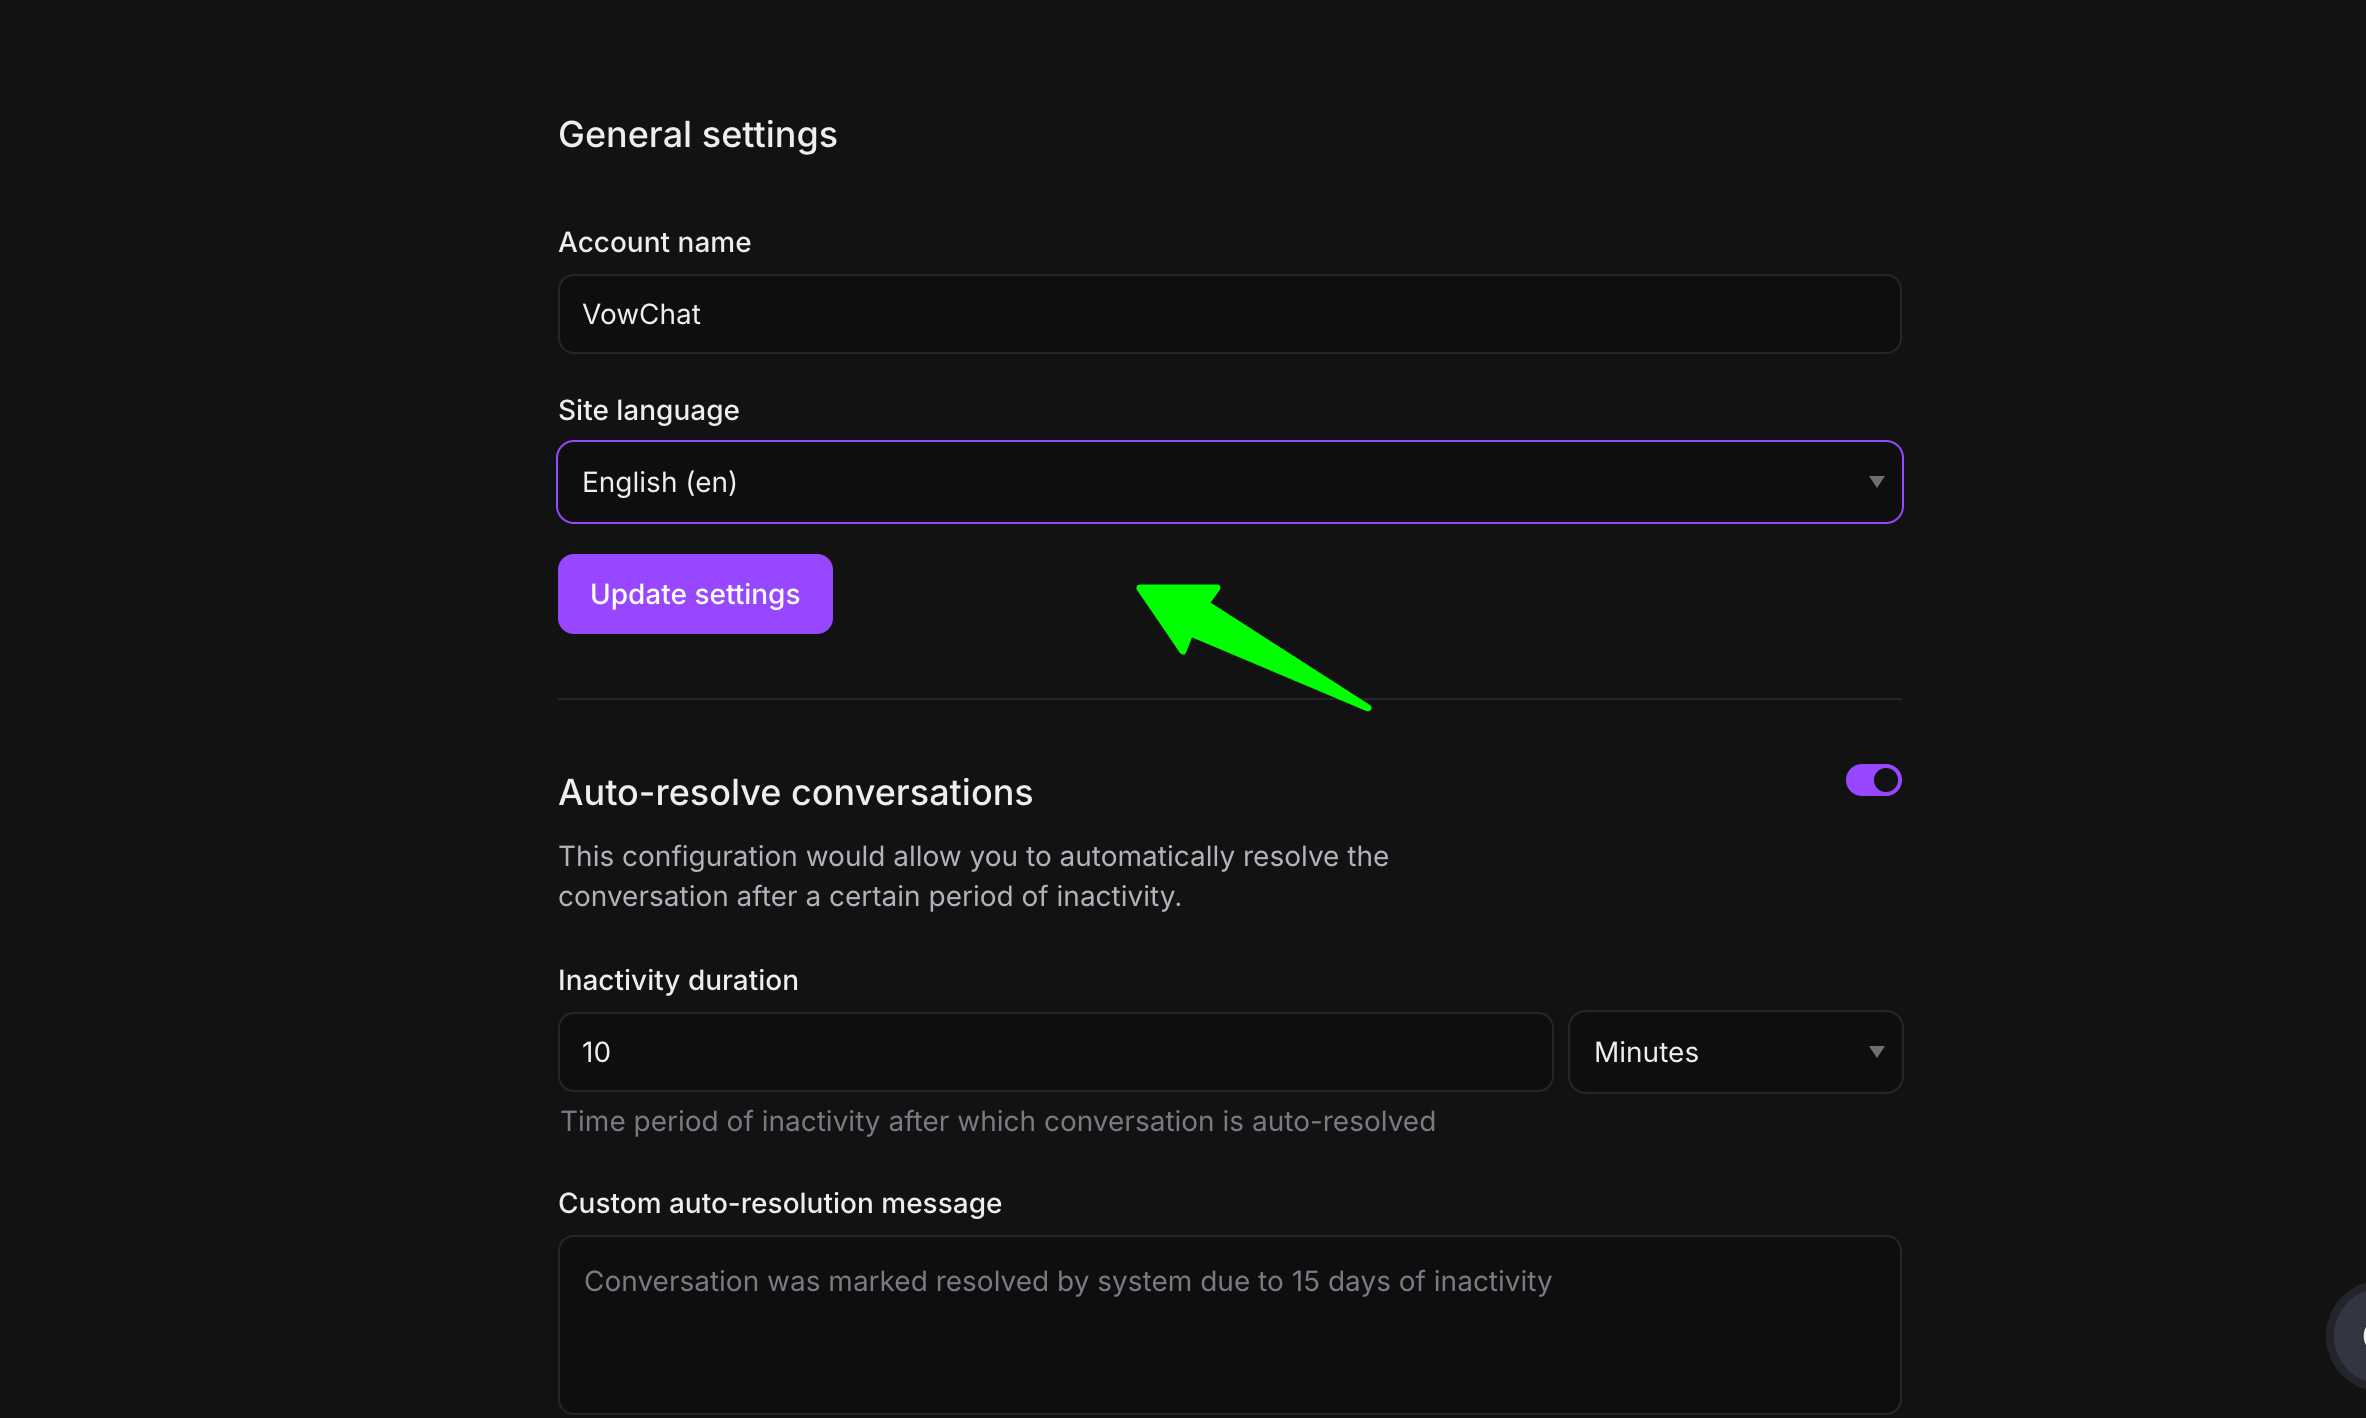Click the Minutes selected value text
Screen dimensions: 2366x1418
pyautogui.click(x=1645, y=1052)
